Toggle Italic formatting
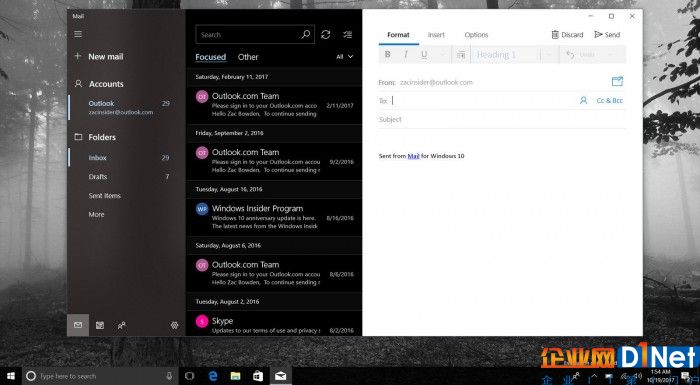This screenshot has width=700, height=385. pos(406,54)
